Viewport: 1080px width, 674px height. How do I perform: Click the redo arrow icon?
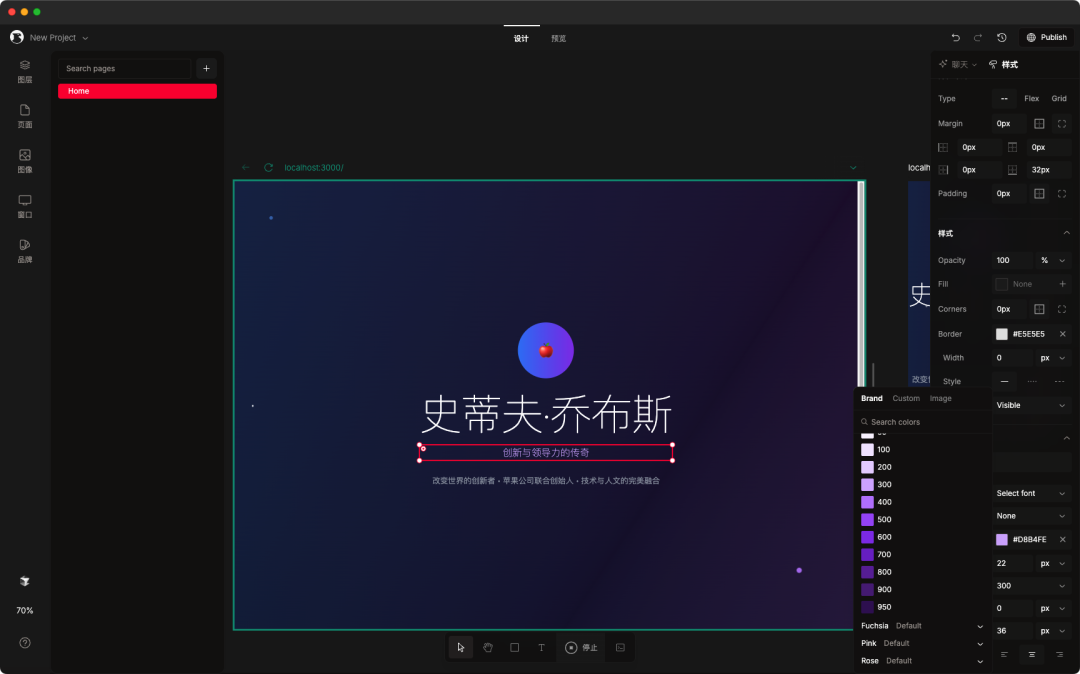pyautogui.click(x=977, y=37)
